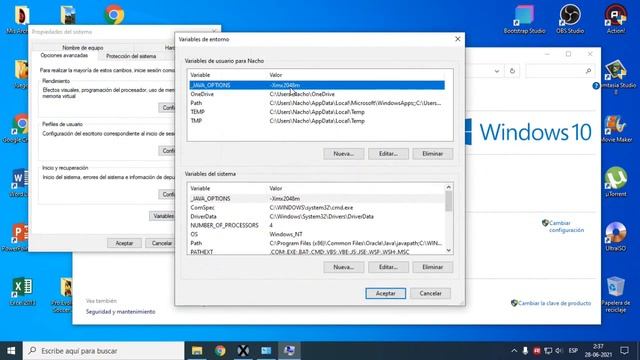
Task: Click Eliminar under user variables
Action: click(x=433, y=154)
